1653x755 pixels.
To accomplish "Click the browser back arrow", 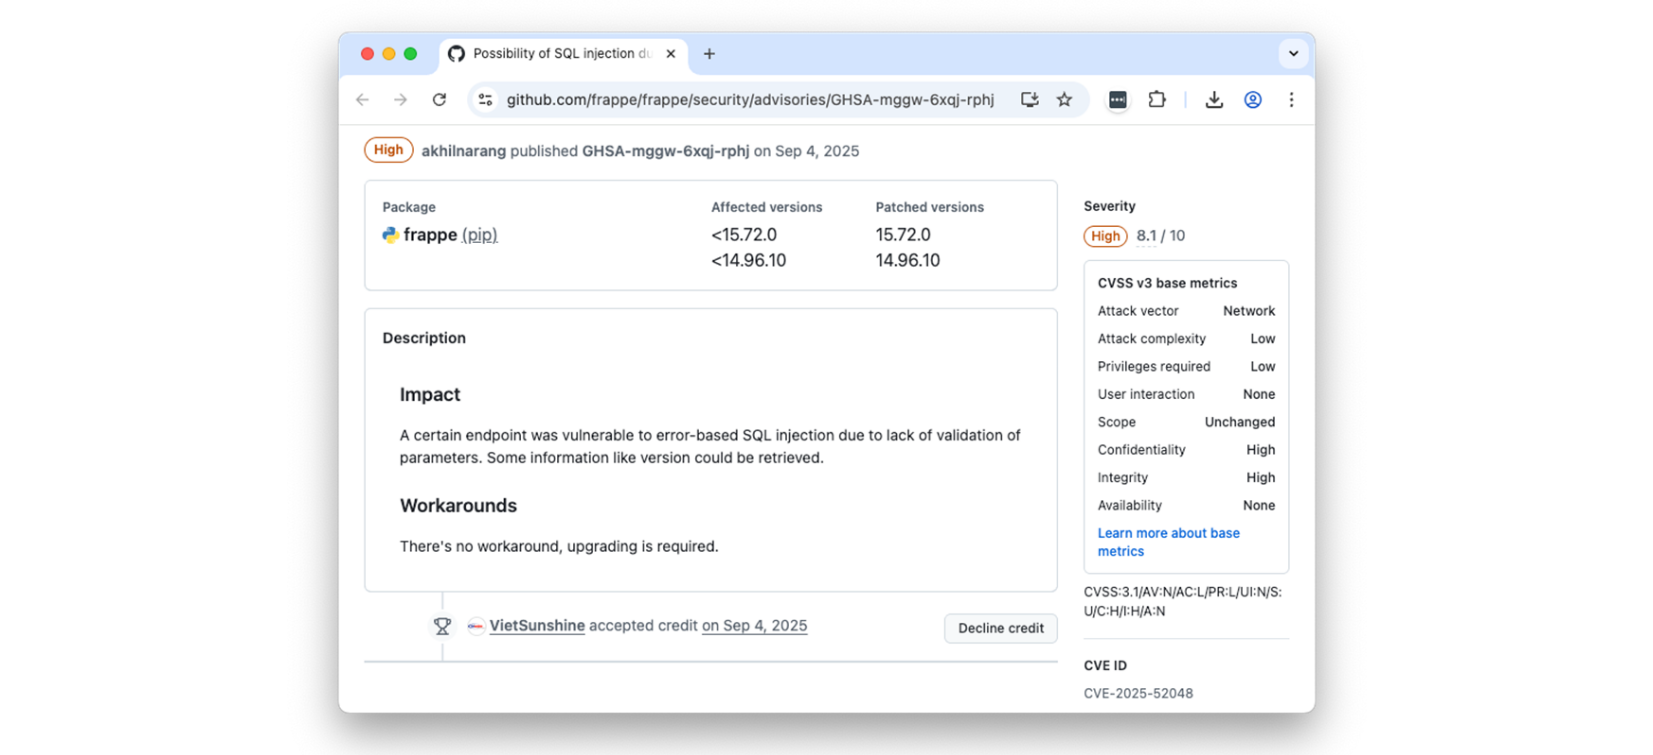I will 362,100.
